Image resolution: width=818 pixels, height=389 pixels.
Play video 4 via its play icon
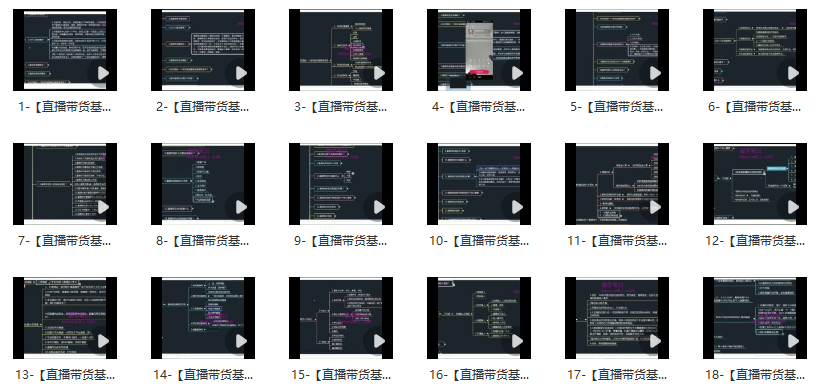pyautogui.click(x=516, y=73)
